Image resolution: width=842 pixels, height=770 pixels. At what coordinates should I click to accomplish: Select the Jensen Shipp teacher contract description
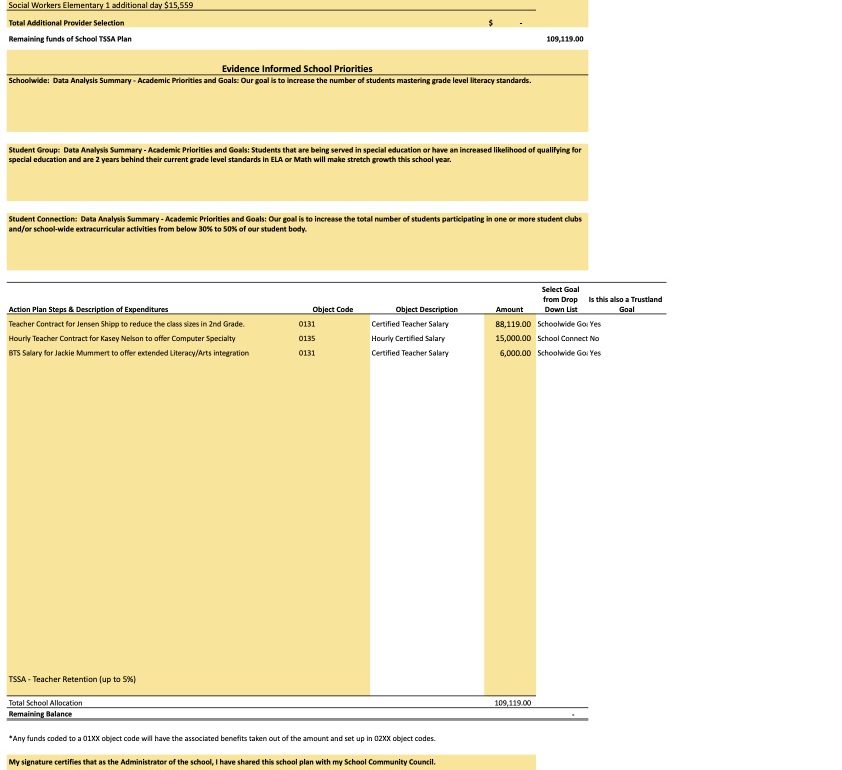tap(126, 324)
